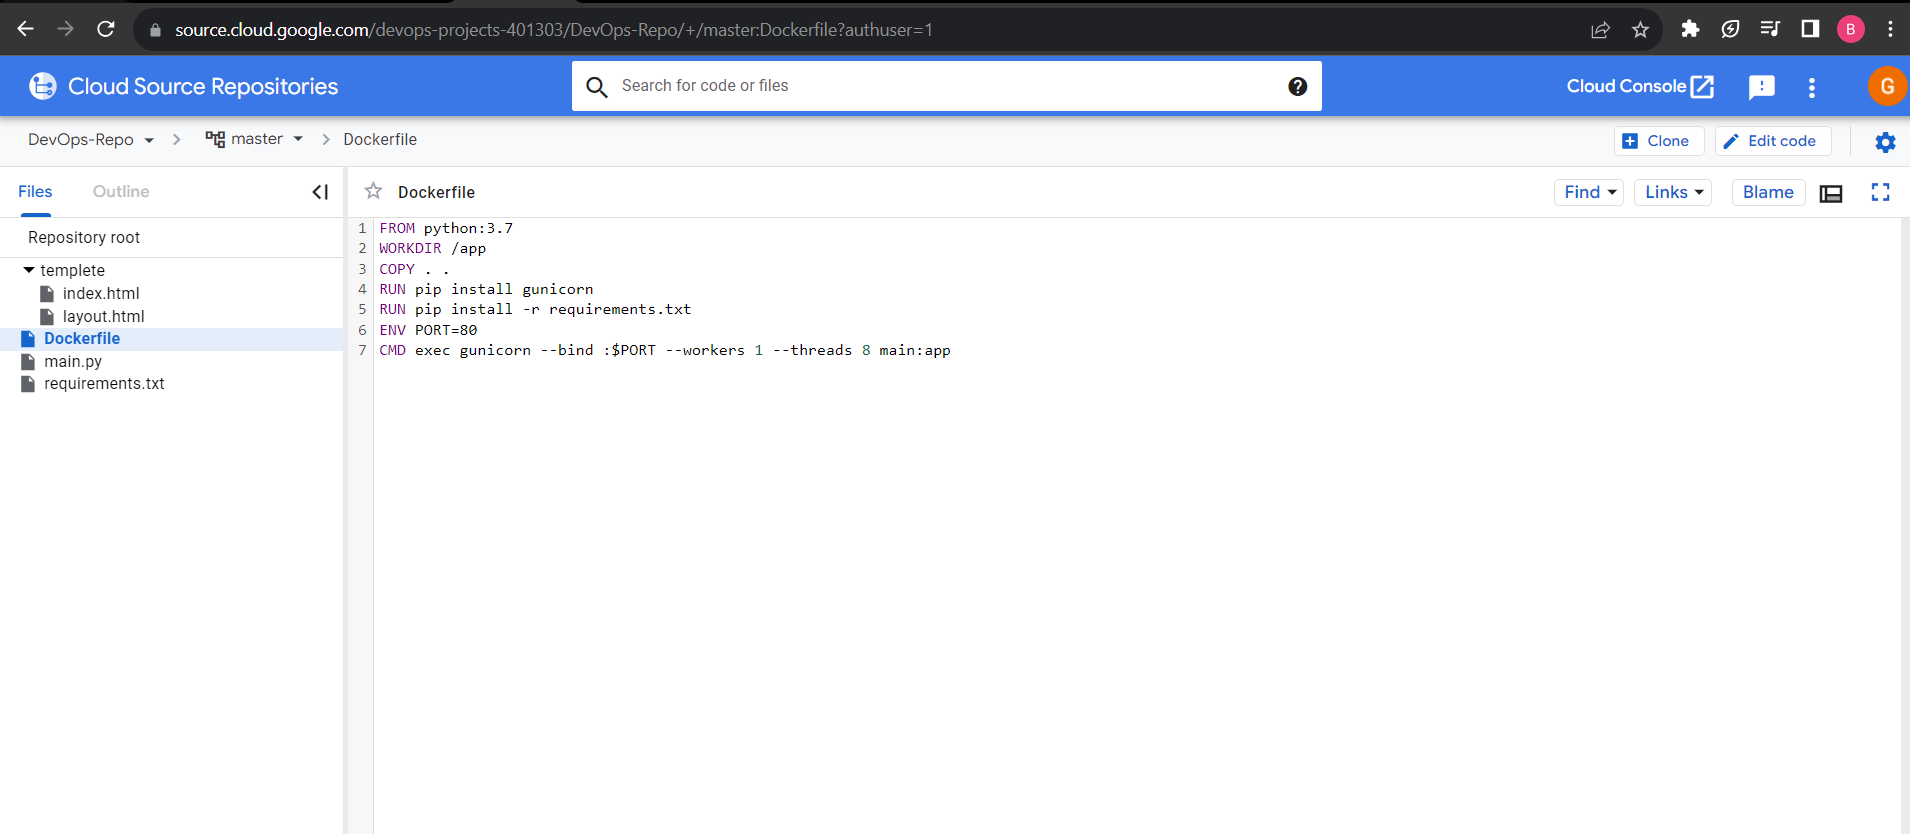Screen dimensions: 1910x834
Task: Click the settings gear icon
Action: pyautogui.click(x=1885, y=142)
